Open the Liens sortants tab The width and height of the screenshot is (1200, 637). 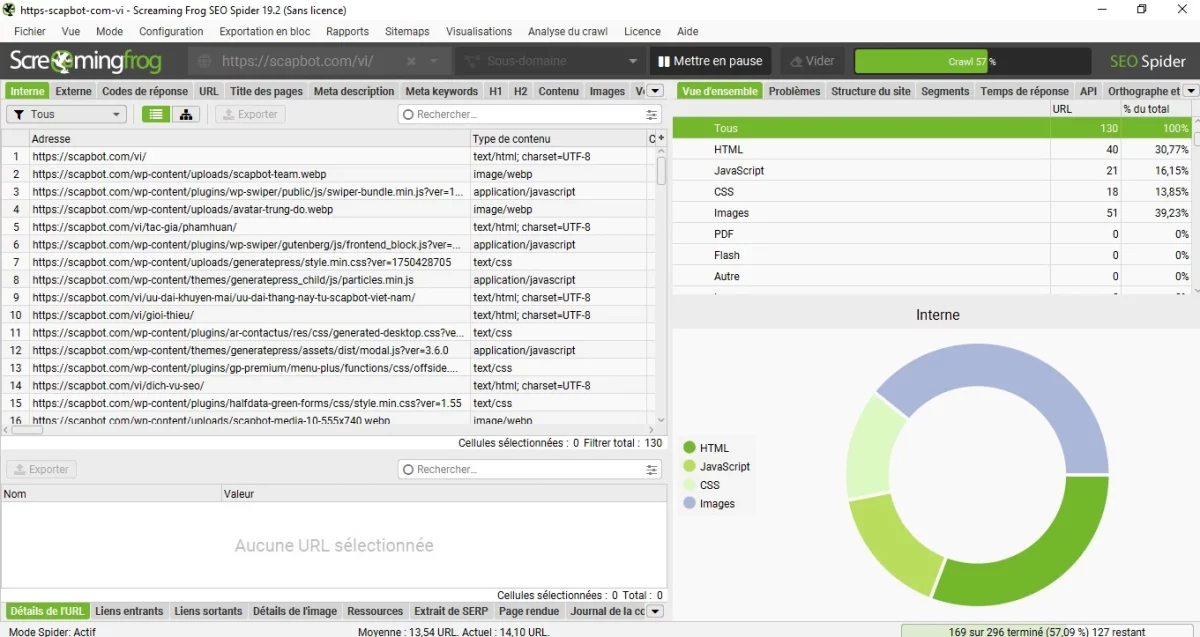(208, 611)
